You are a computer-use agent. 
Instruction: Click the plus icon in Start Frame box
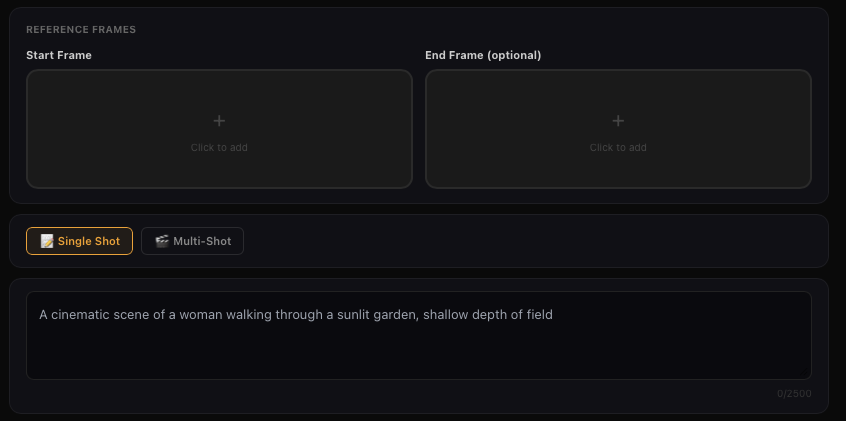(219, 121)
